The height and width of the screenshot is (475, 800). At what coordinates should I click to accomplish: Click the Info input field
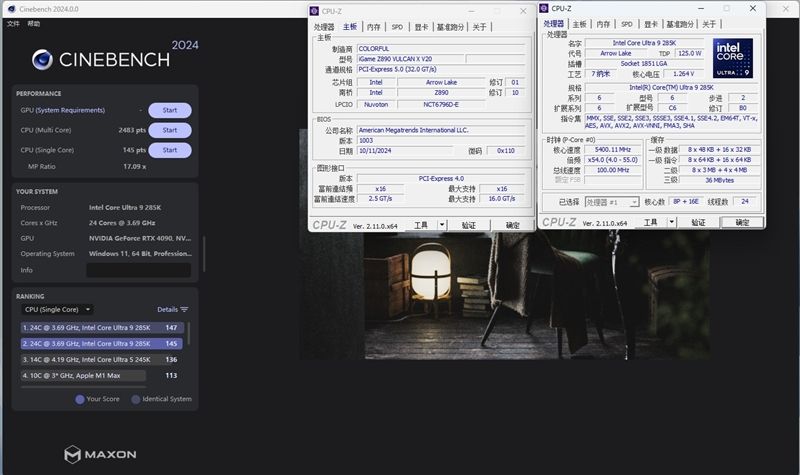(138, 270)
